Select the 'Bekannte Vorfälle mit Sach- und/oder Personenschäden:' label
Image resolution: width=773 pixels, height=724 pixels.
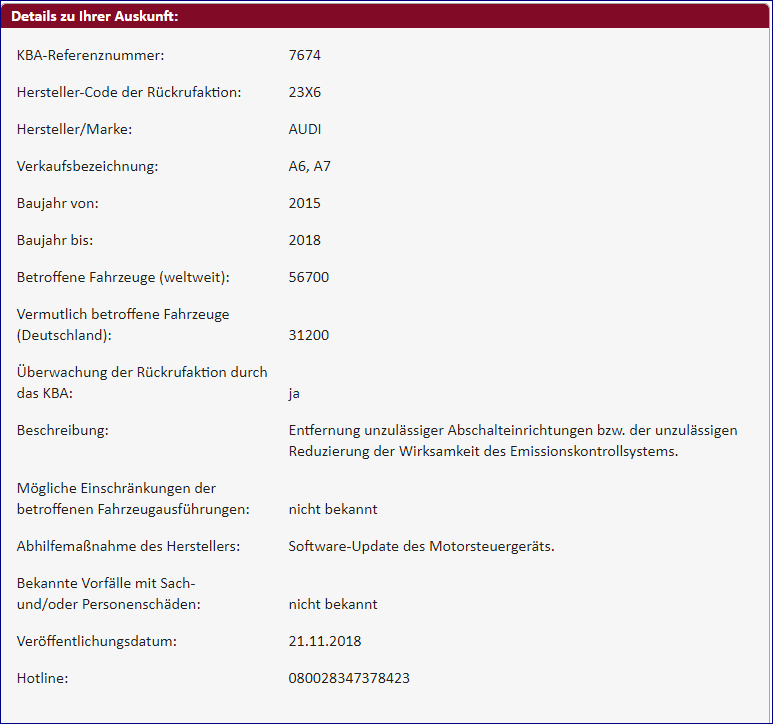pos(109,594)
